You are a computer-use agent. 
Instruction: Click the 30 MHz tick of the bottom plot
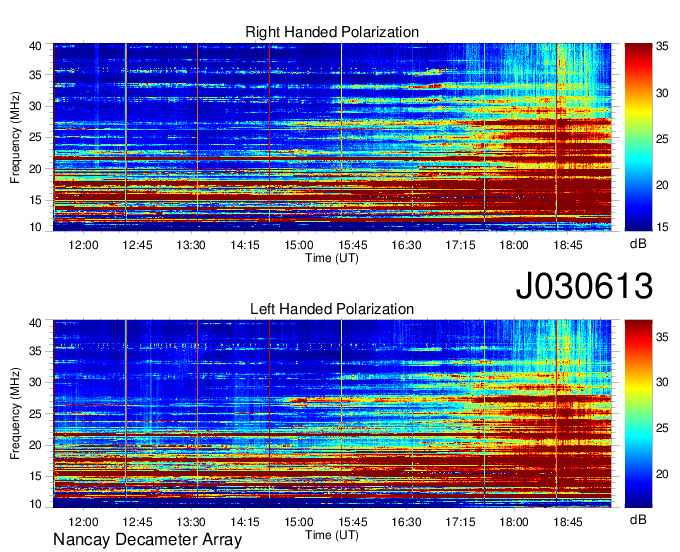click(35, 382)
